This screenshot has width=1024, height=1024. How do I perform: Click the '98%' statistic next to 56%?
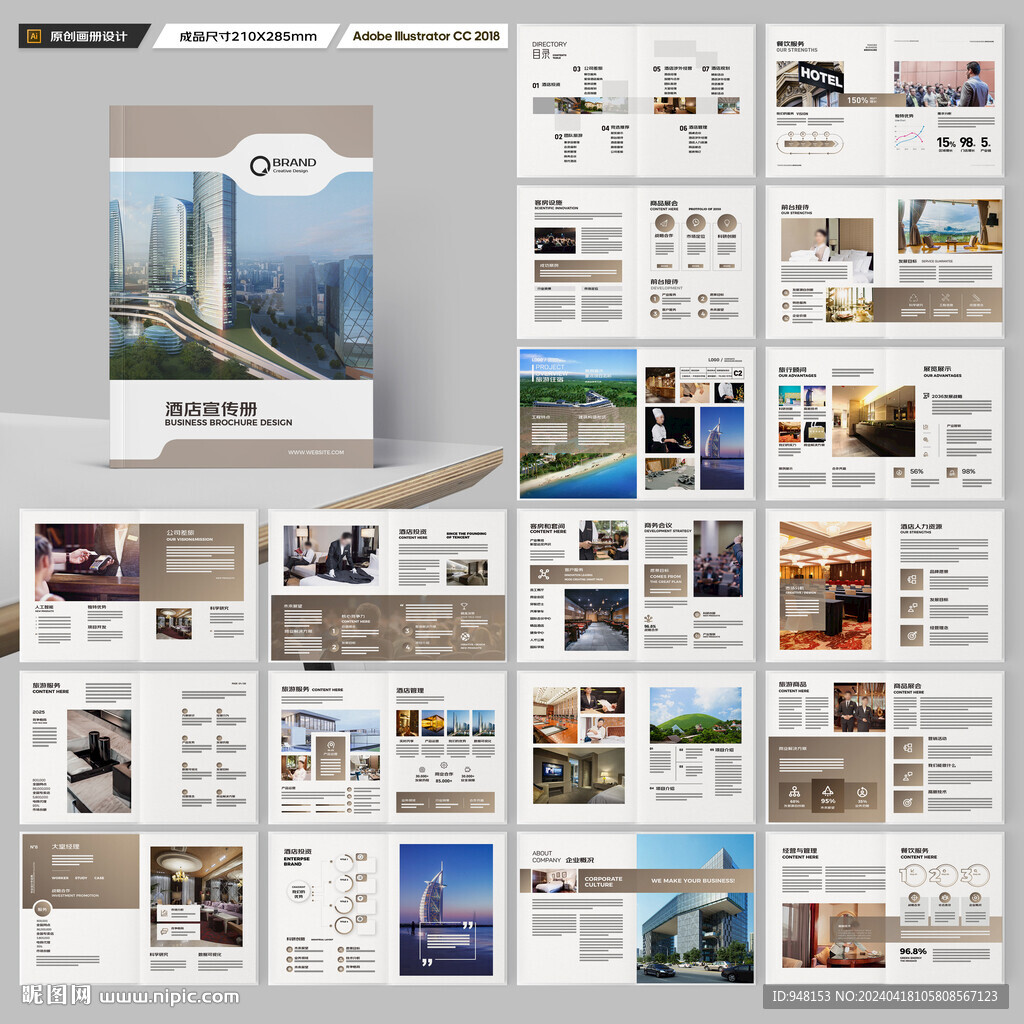[968, 471]
